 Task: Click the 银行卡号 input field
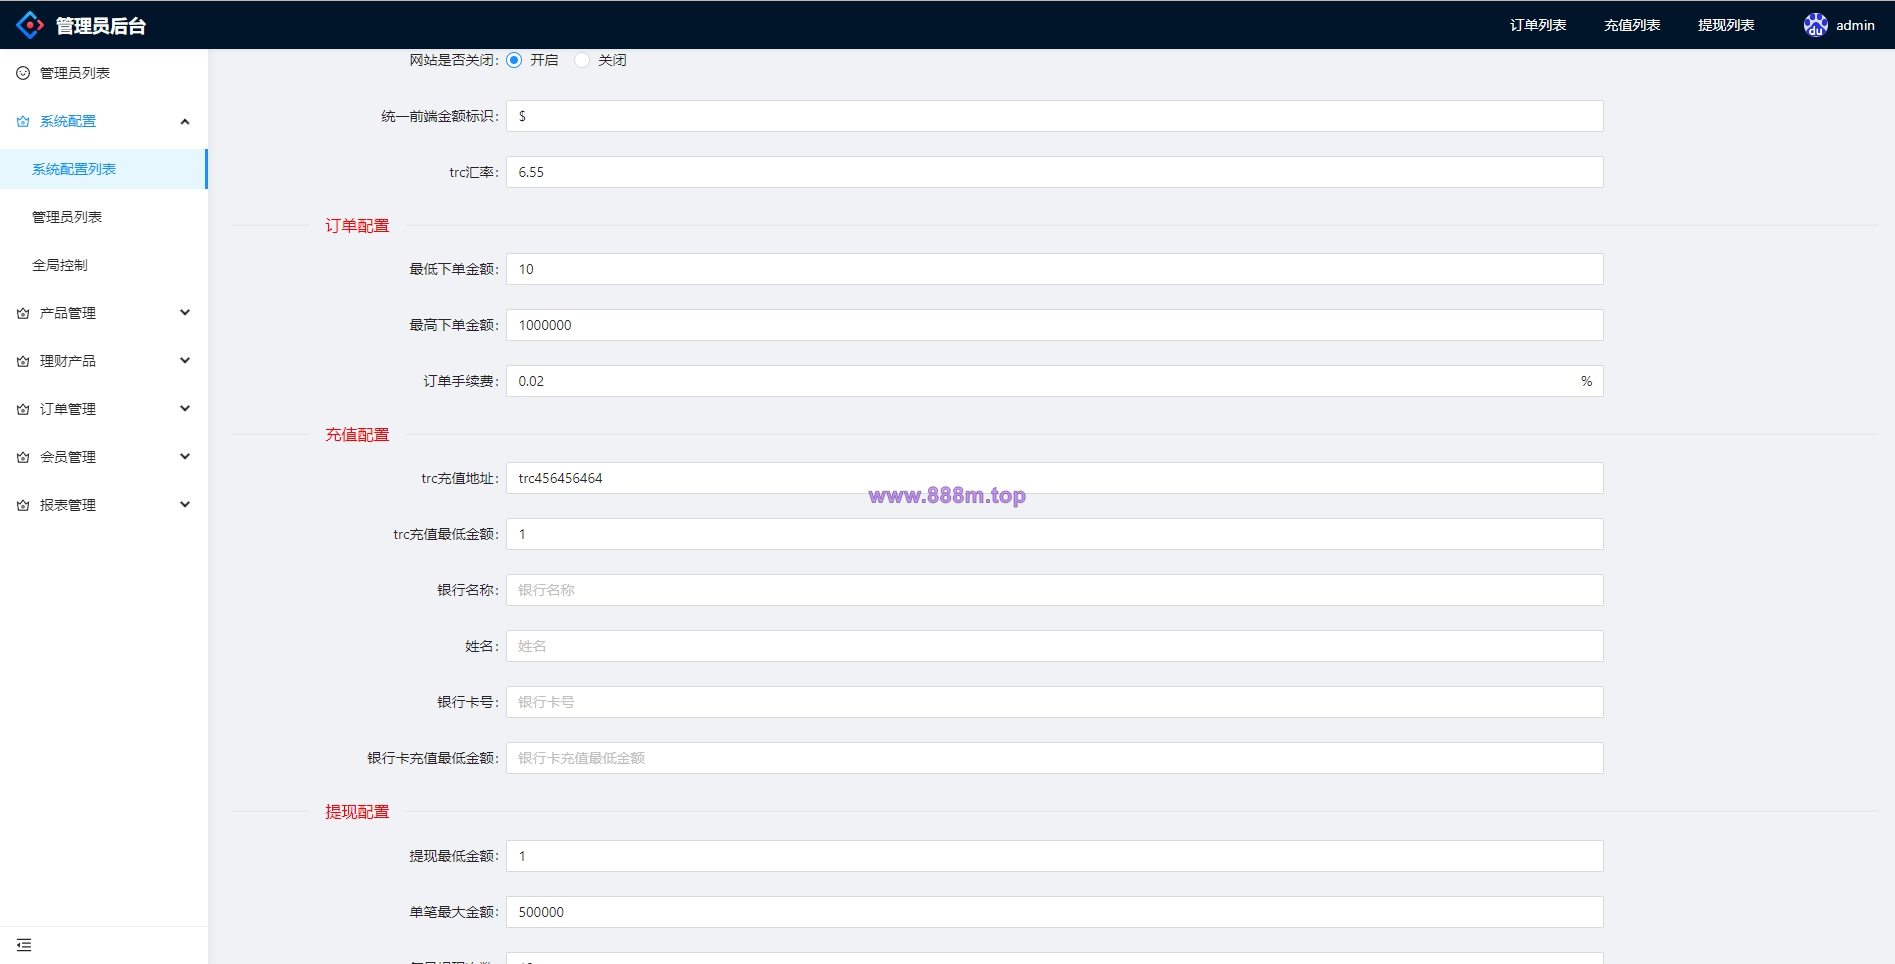click(x=1054, y=702)
